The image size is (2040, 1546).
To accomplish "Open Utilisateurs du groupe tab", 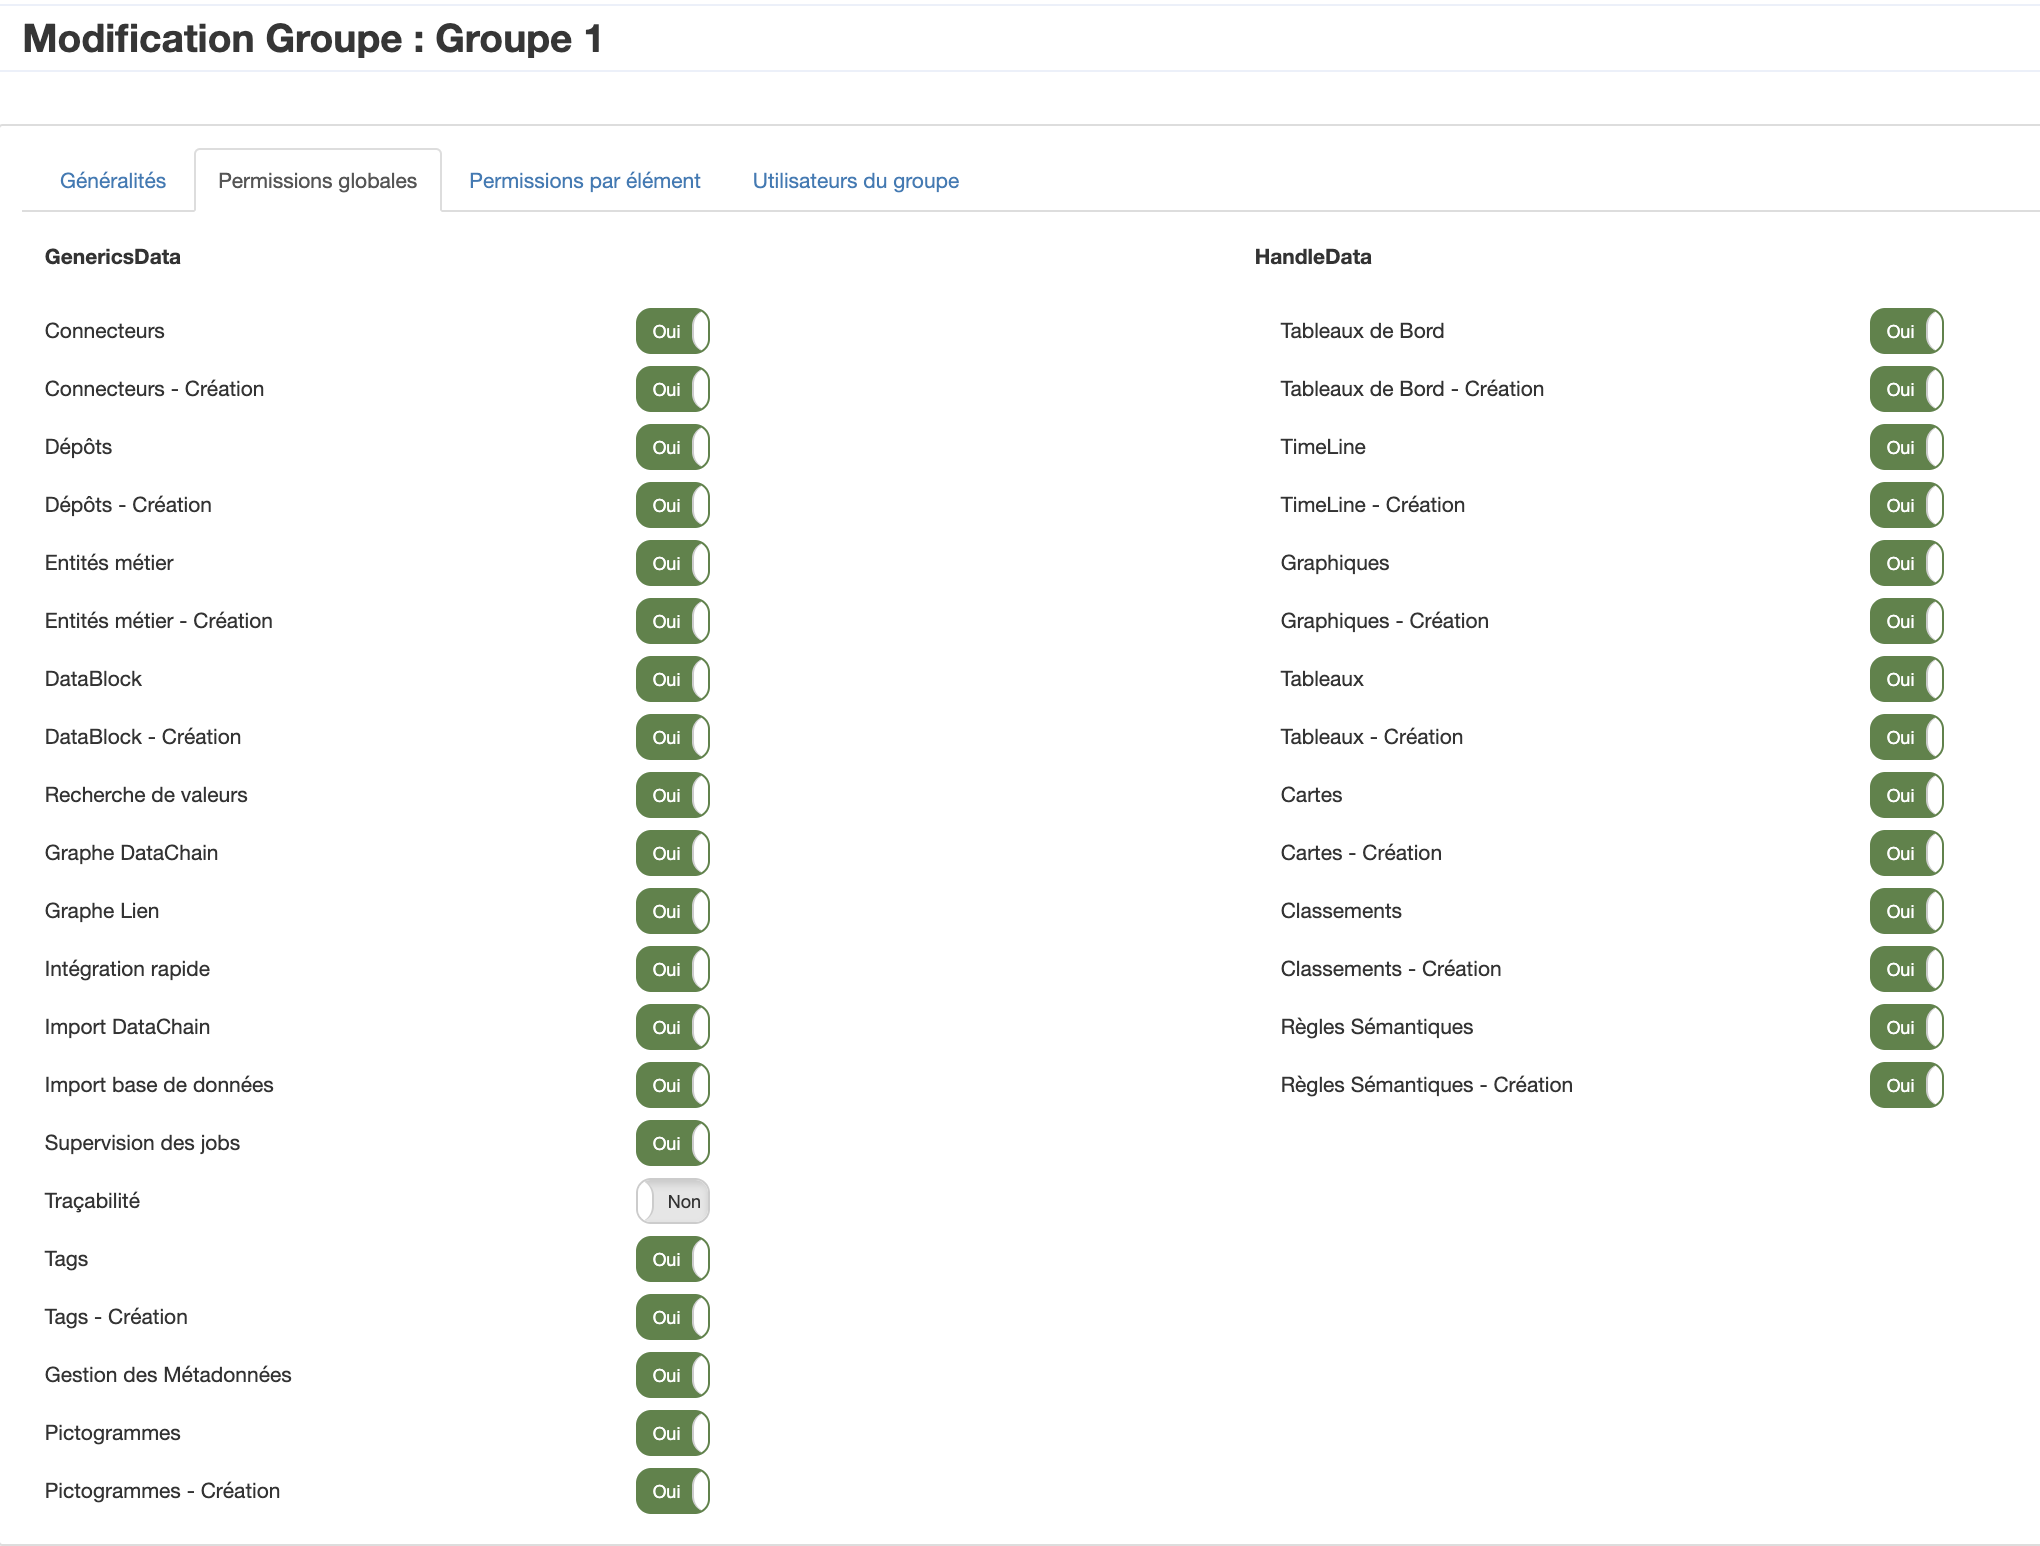I will tap(855, 181).
